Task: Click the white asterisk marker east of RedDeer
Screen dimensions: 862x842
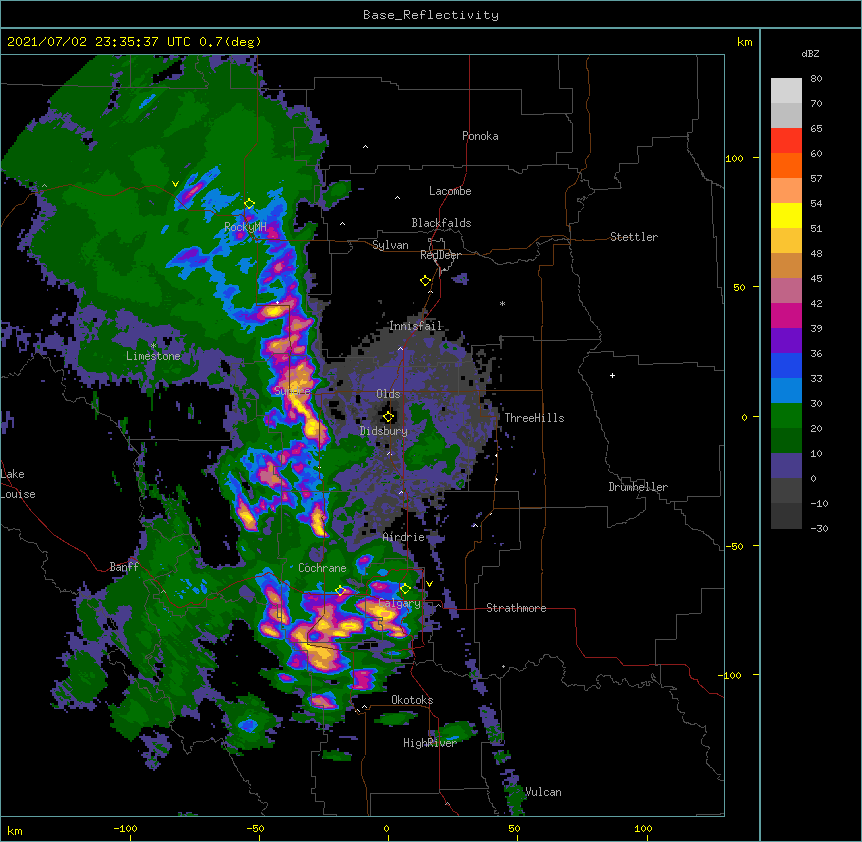Action: 502,303
